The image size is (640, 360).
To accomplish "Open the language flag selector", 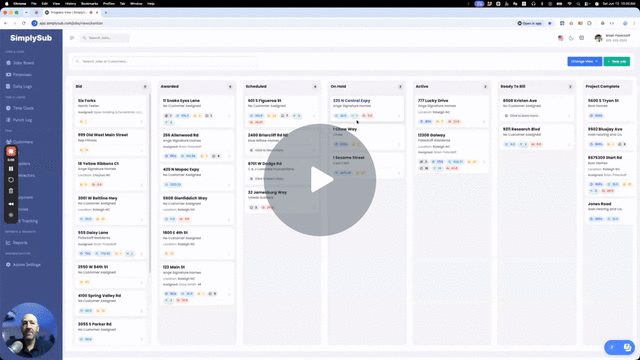I will 560,38.
